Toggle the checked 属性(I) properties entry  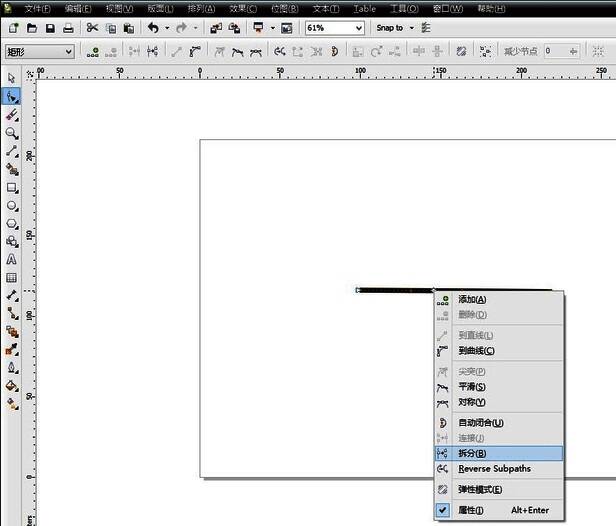click(470, 510)
